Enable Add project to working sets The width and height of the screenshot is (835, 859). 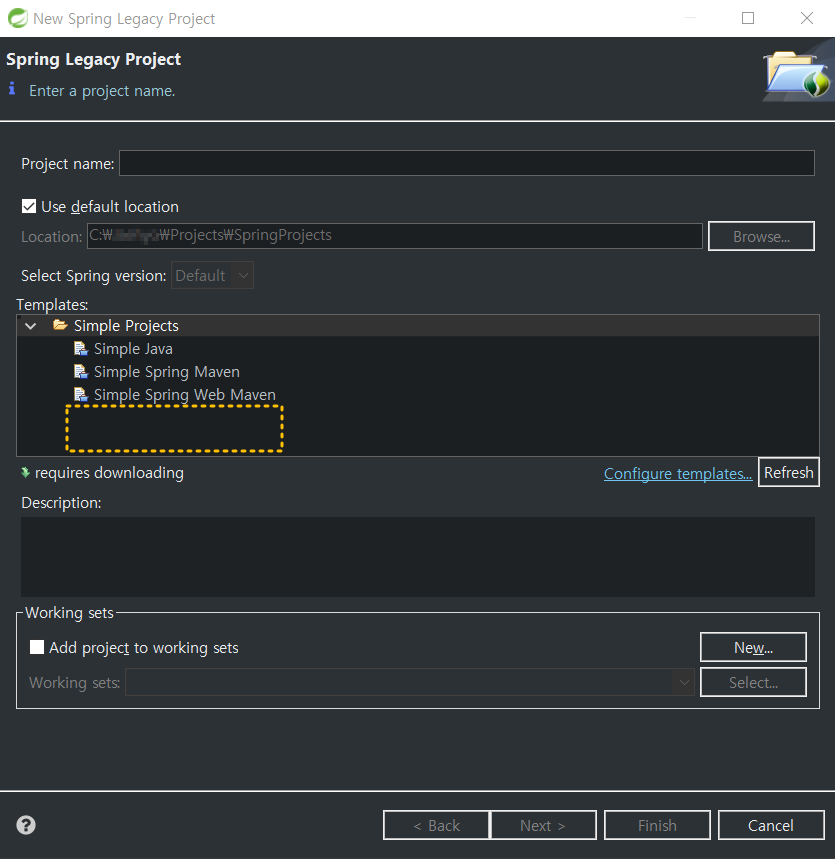37,647
